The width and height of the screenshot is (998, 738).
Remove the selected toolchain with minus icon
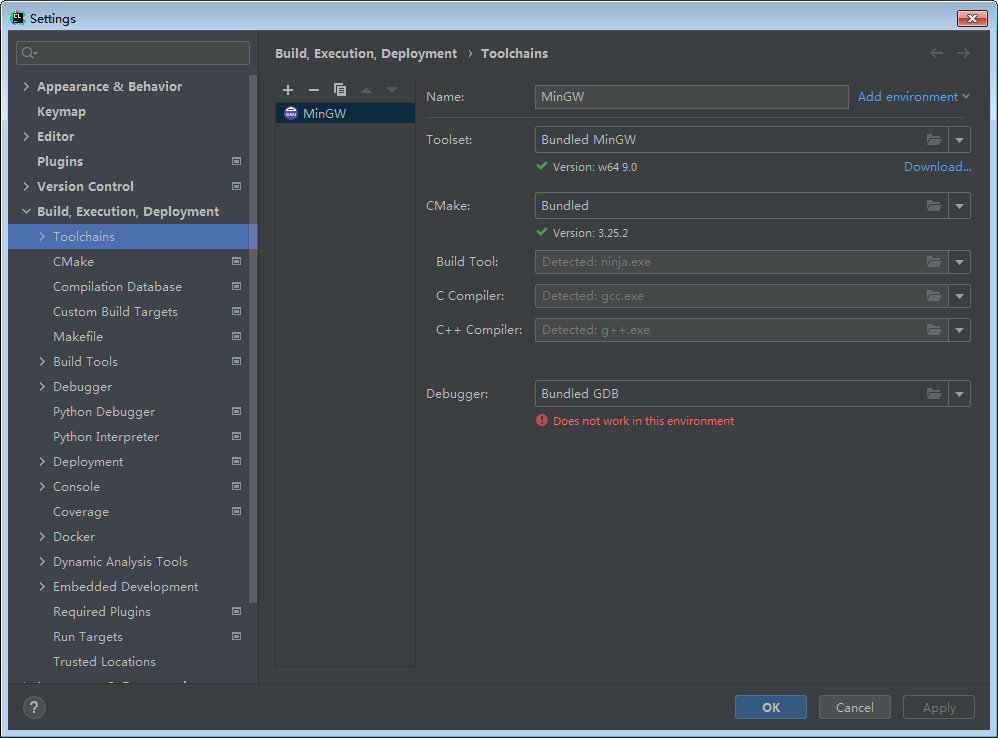click(x=314, y=90)
